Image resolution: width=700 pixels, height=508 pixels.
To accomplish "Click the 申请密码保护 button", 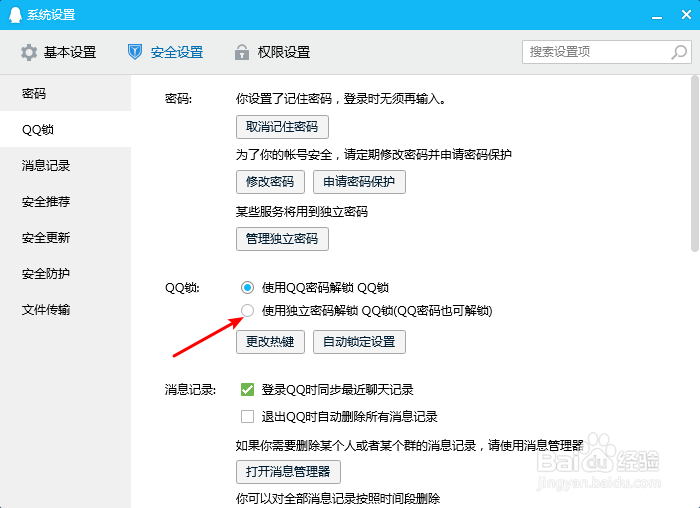I will tap(359, 182).
